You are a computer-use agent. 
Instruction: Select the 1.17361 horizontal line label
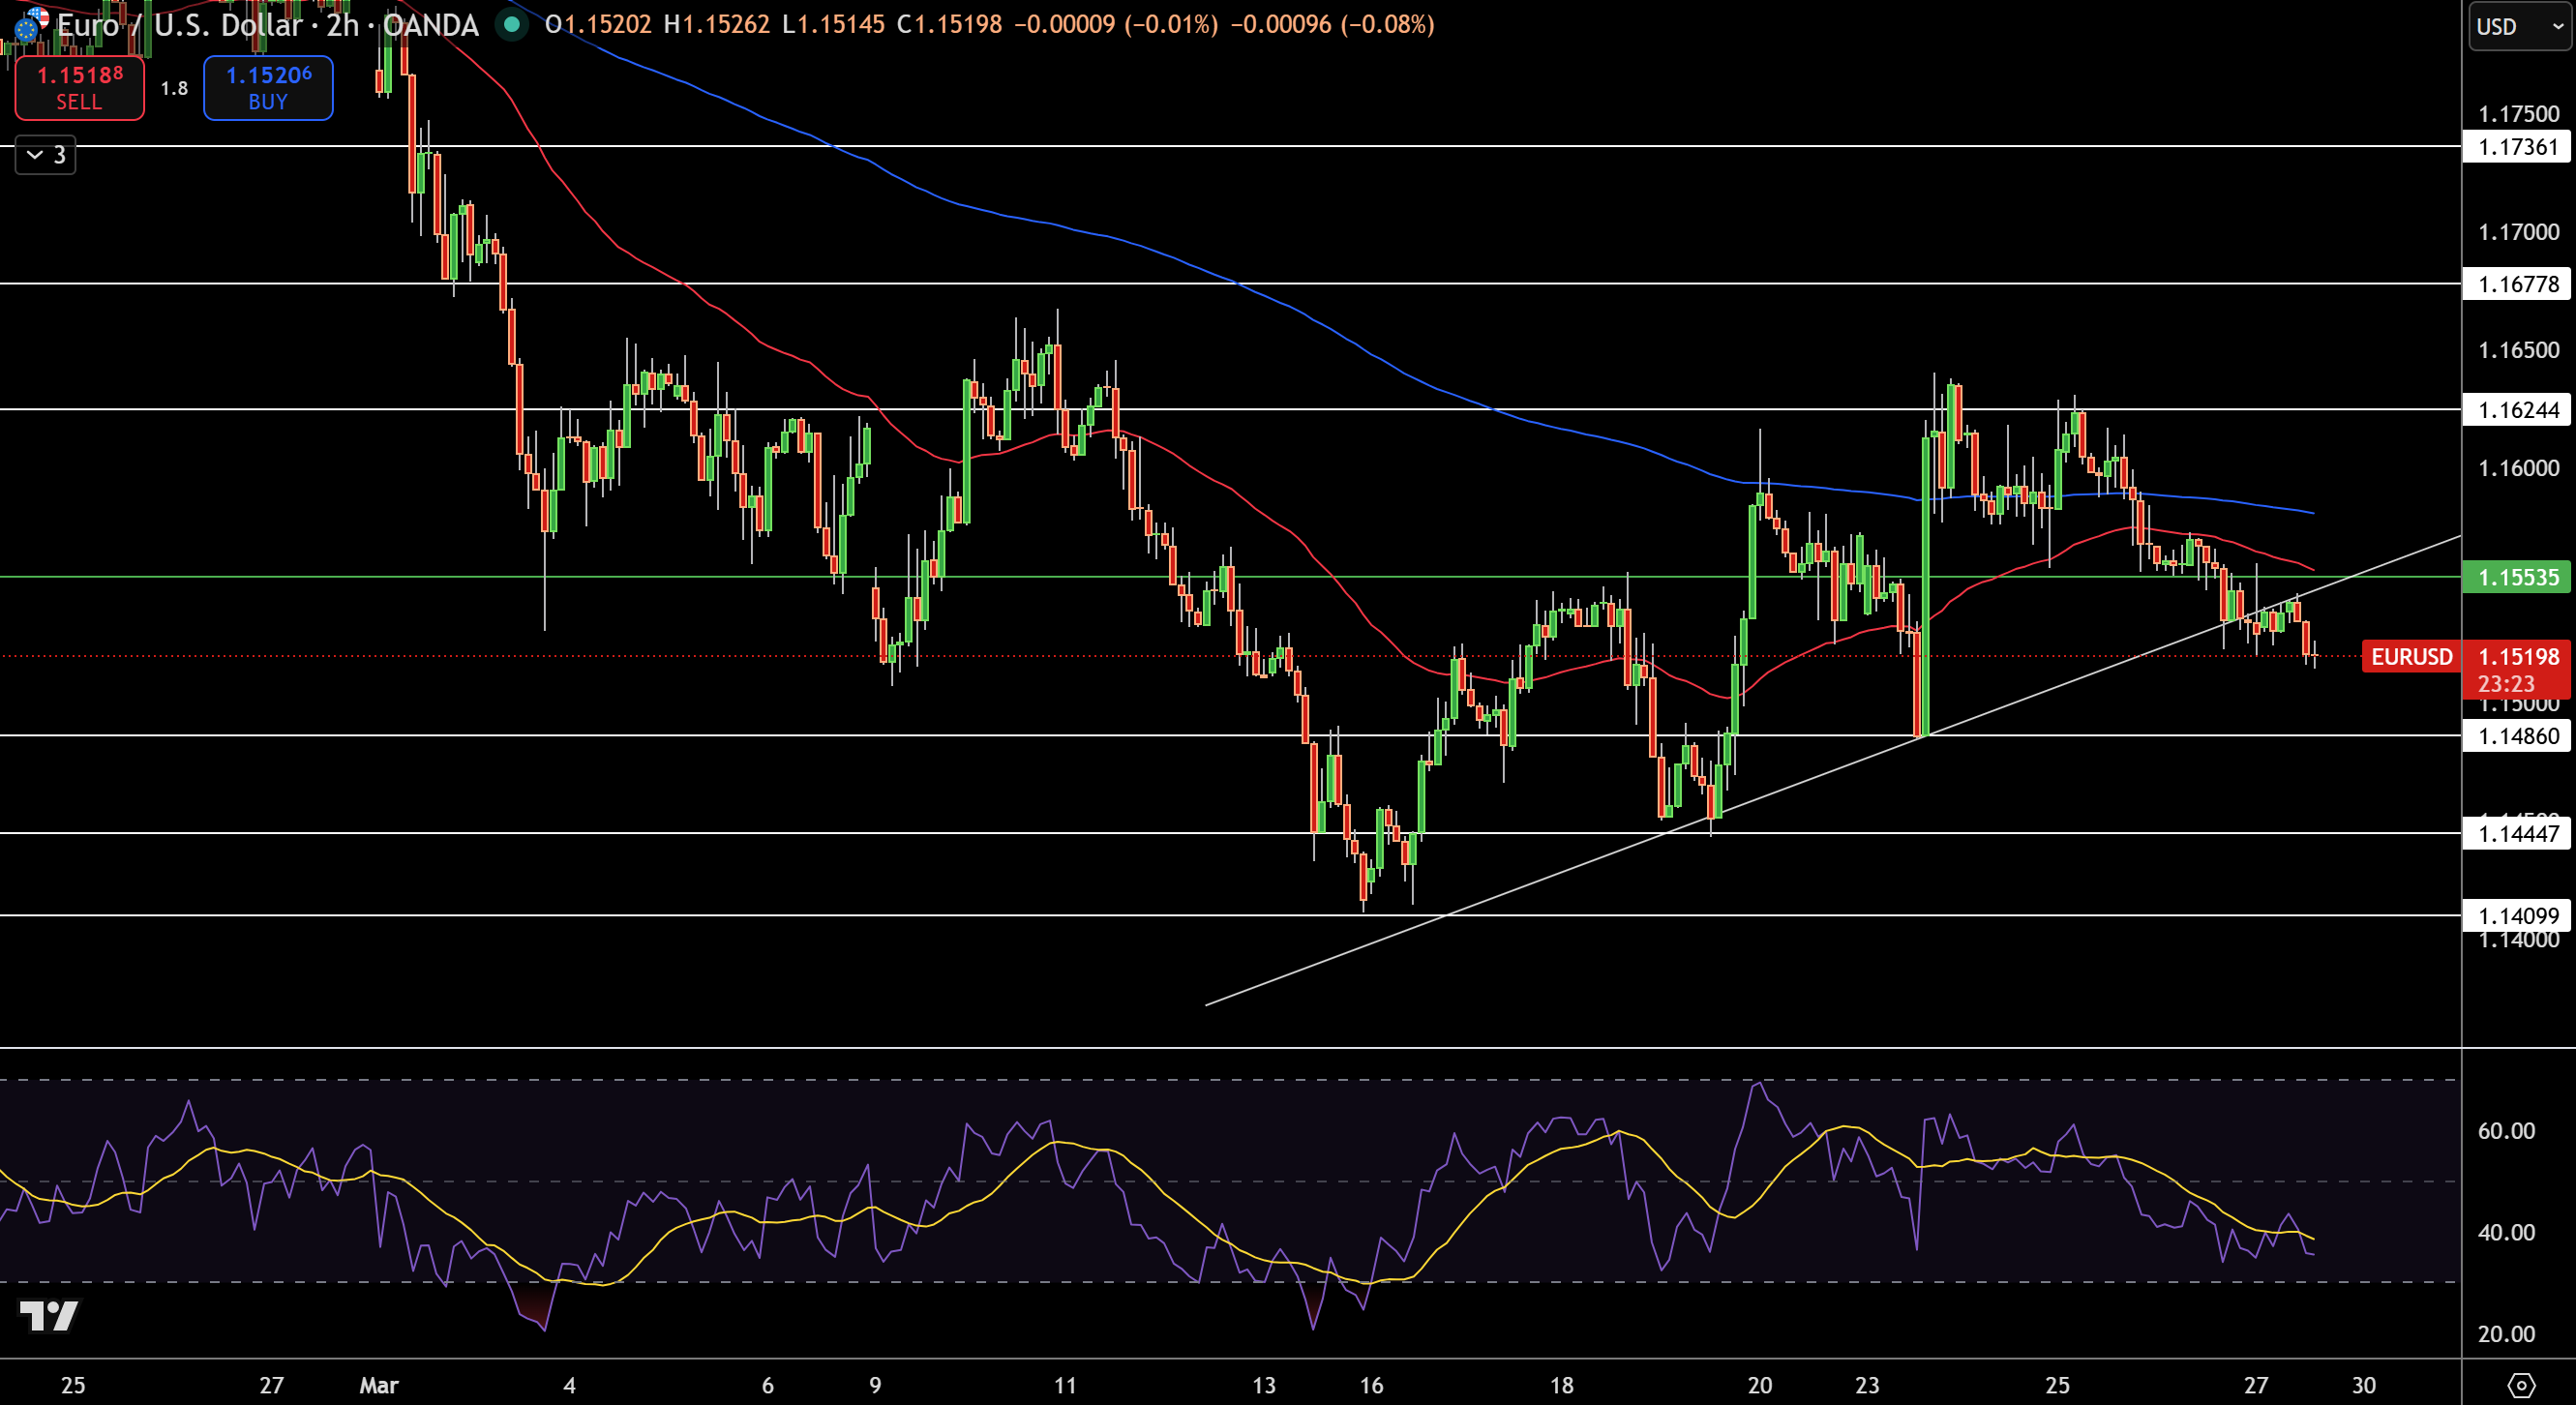coord(2517,147)
